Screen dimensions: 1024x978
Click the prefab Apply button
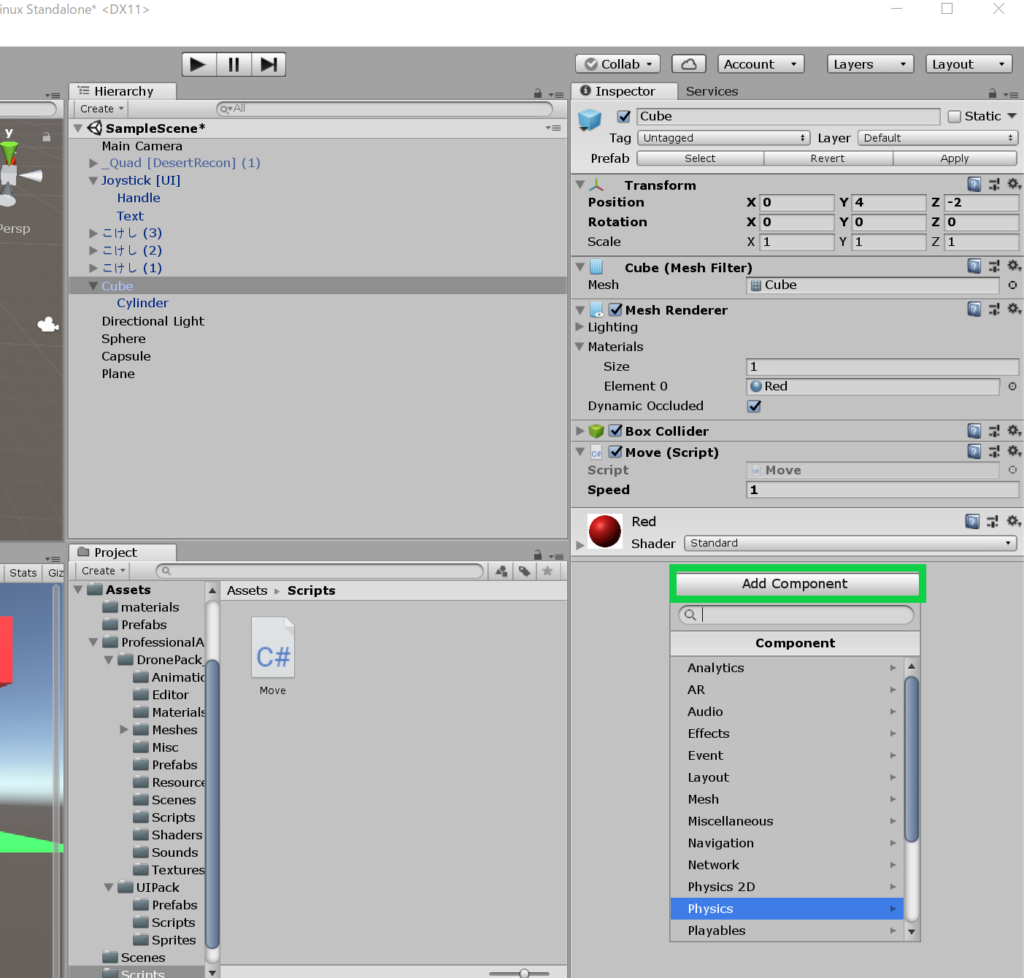tap(954, 158)
